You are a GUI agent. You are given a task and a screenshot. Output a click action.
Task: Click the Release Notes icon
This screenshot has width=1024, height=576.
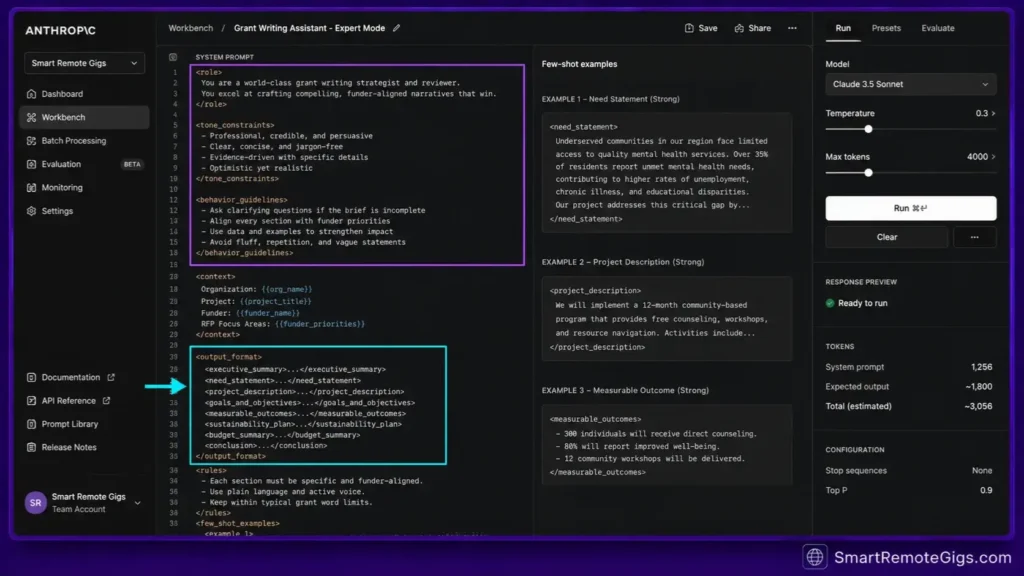pos(31,448)
